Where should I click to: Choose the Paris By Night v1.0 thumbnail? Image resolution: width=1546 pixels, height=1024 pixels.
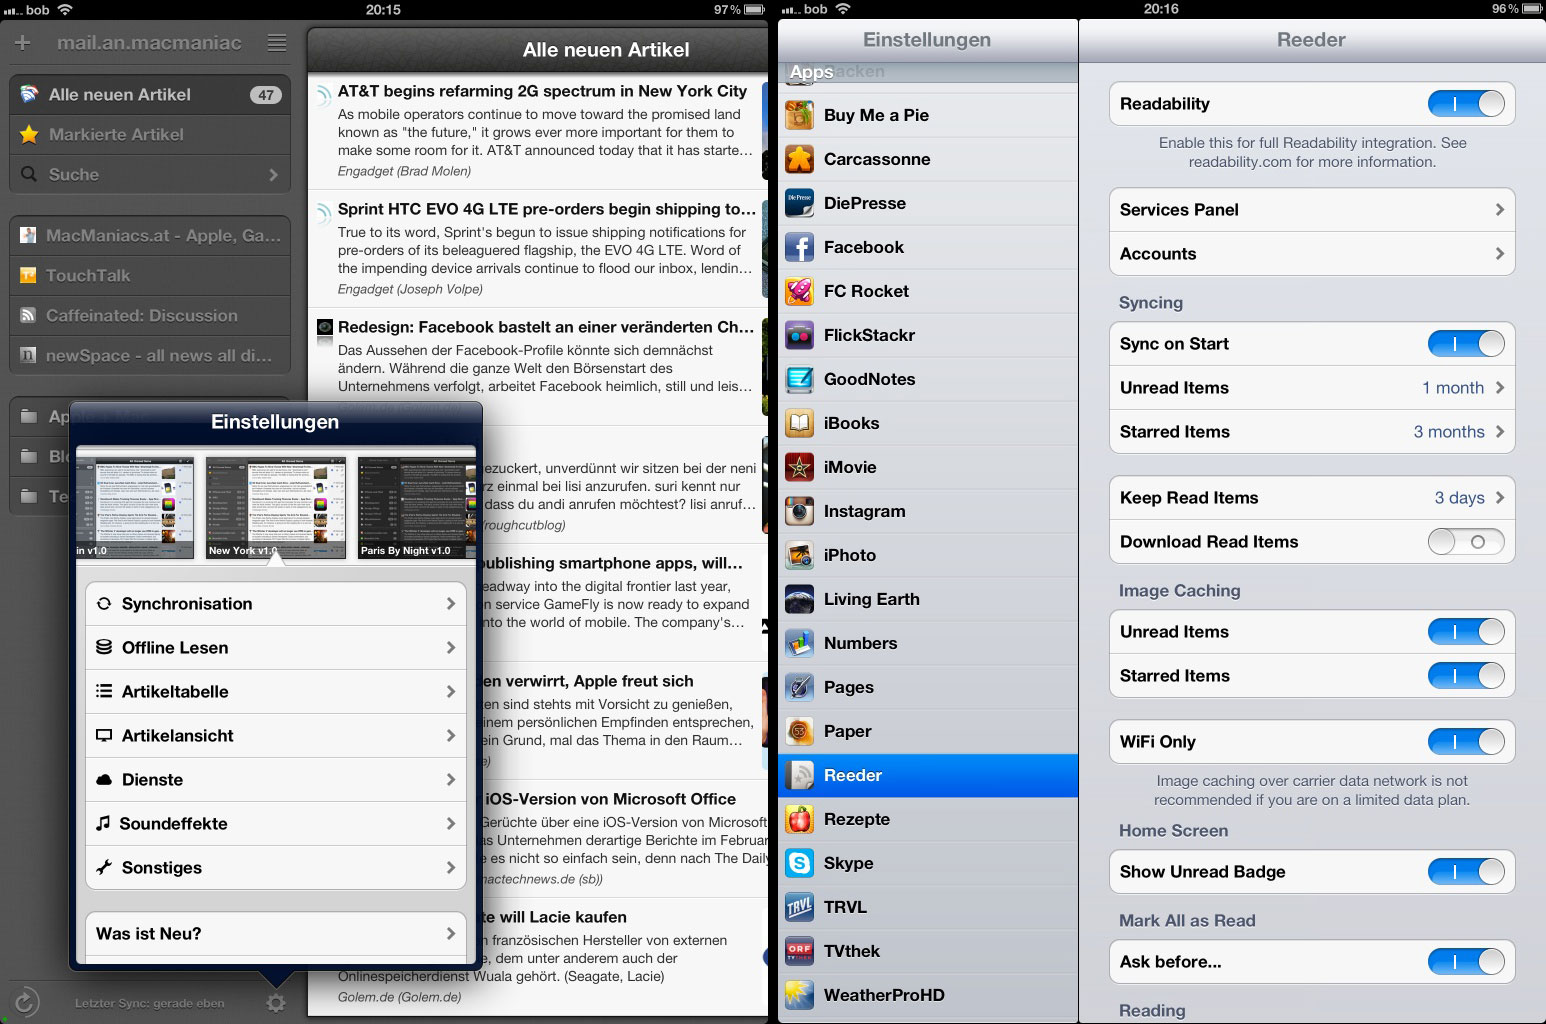click(x=417, y=507)
